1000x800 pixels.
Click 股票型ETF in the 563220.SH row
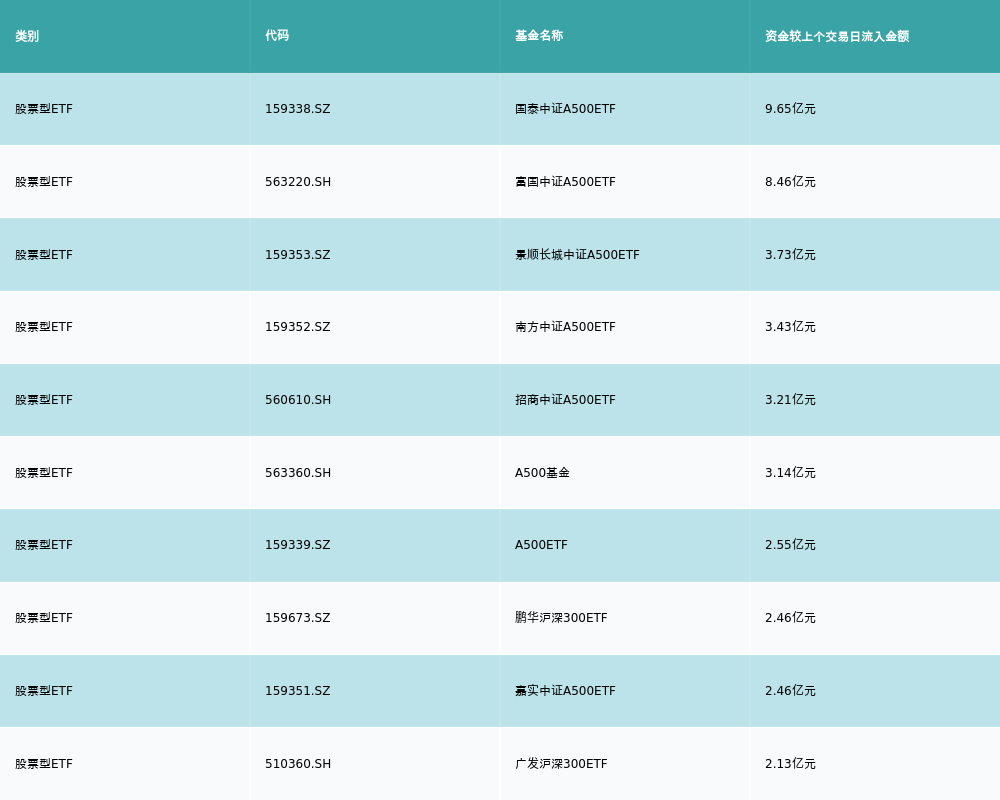44,182
